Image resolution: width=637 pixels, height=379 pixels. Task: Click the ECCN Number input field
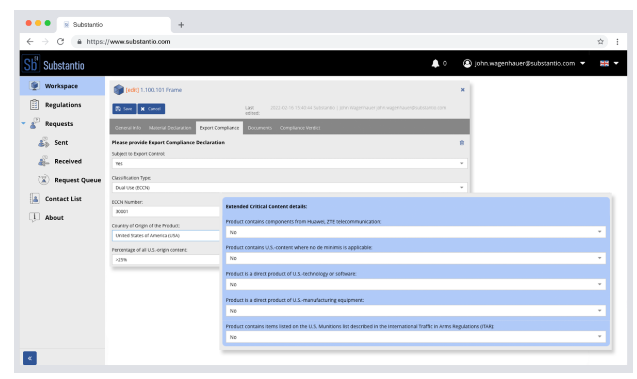pos(166,211)
